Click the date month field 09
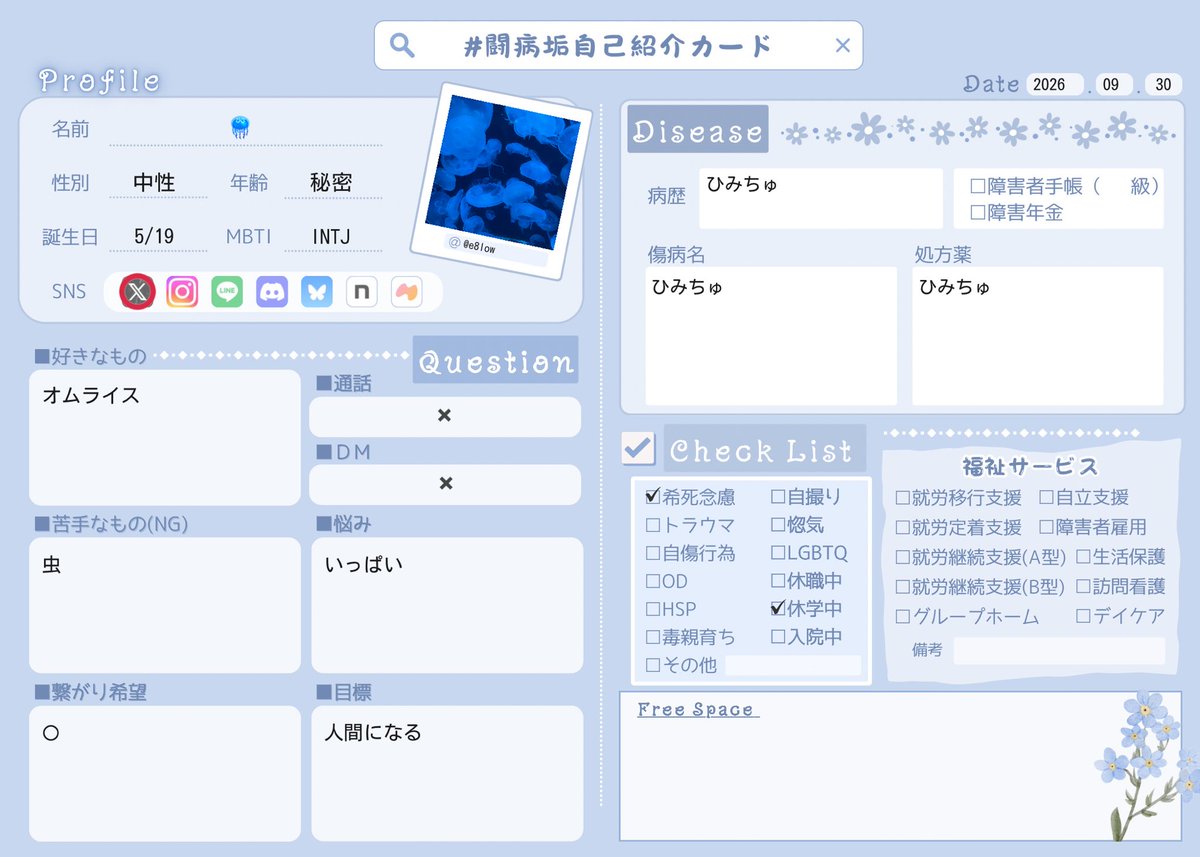 pyautogui.click(x=1114, y=85)
